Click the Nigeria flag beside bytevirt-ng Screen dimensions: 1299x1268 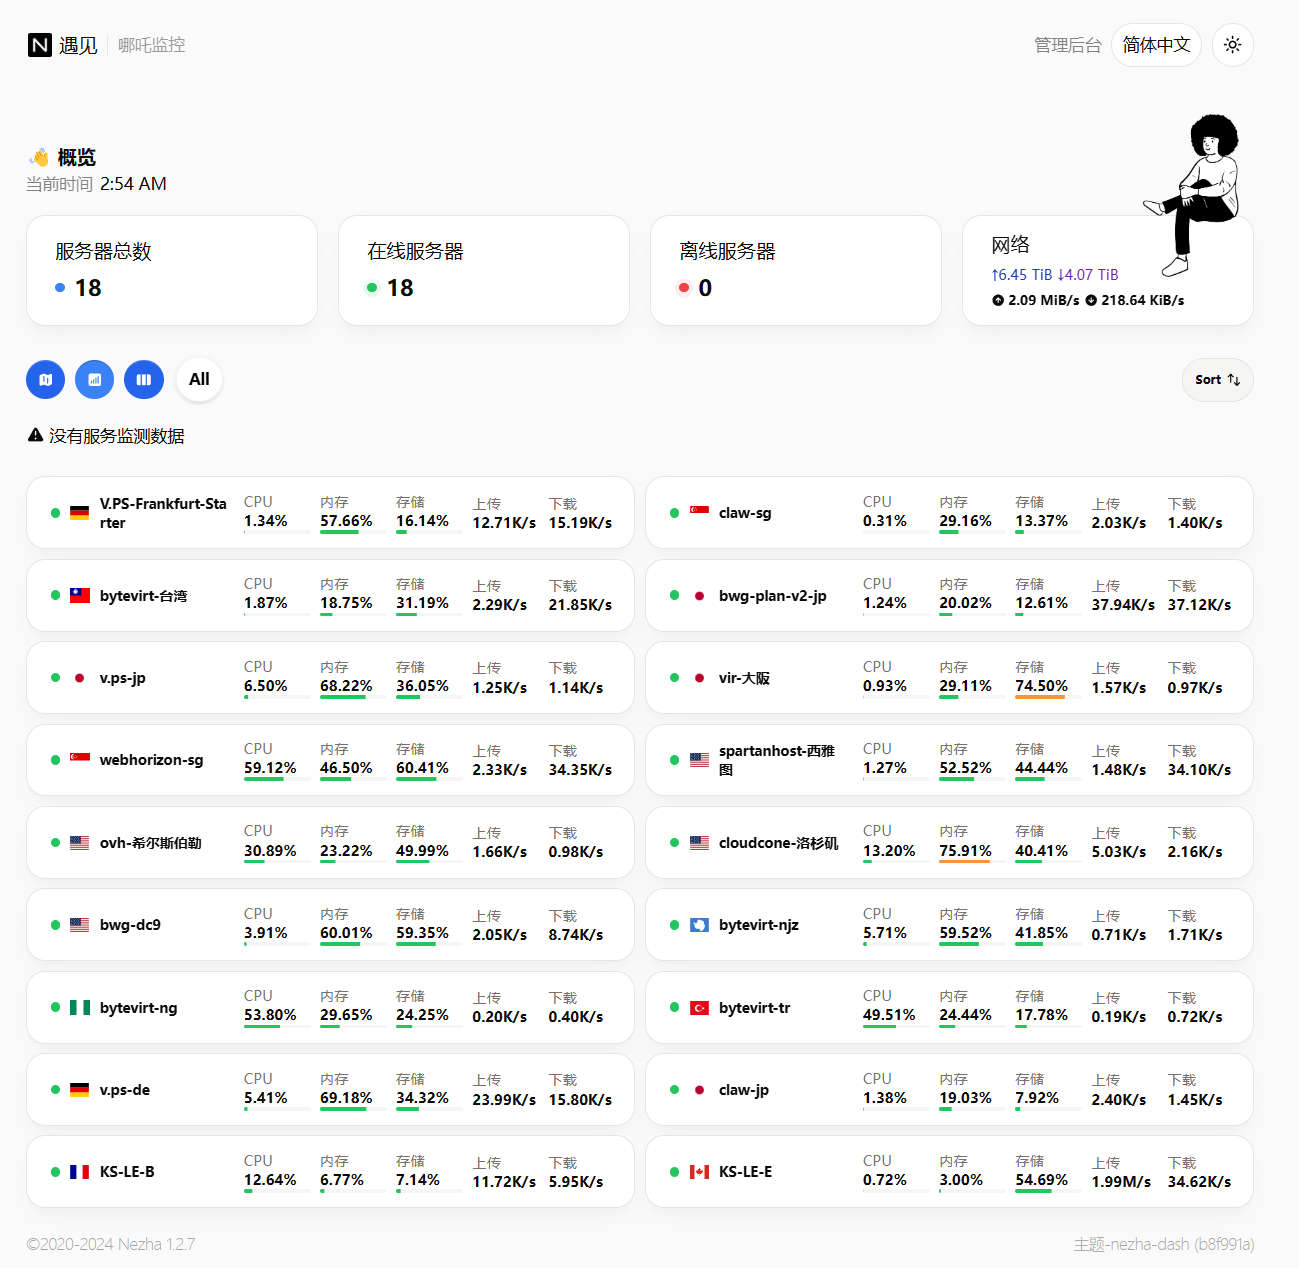pyautogui.click(x=80, y=1008)
